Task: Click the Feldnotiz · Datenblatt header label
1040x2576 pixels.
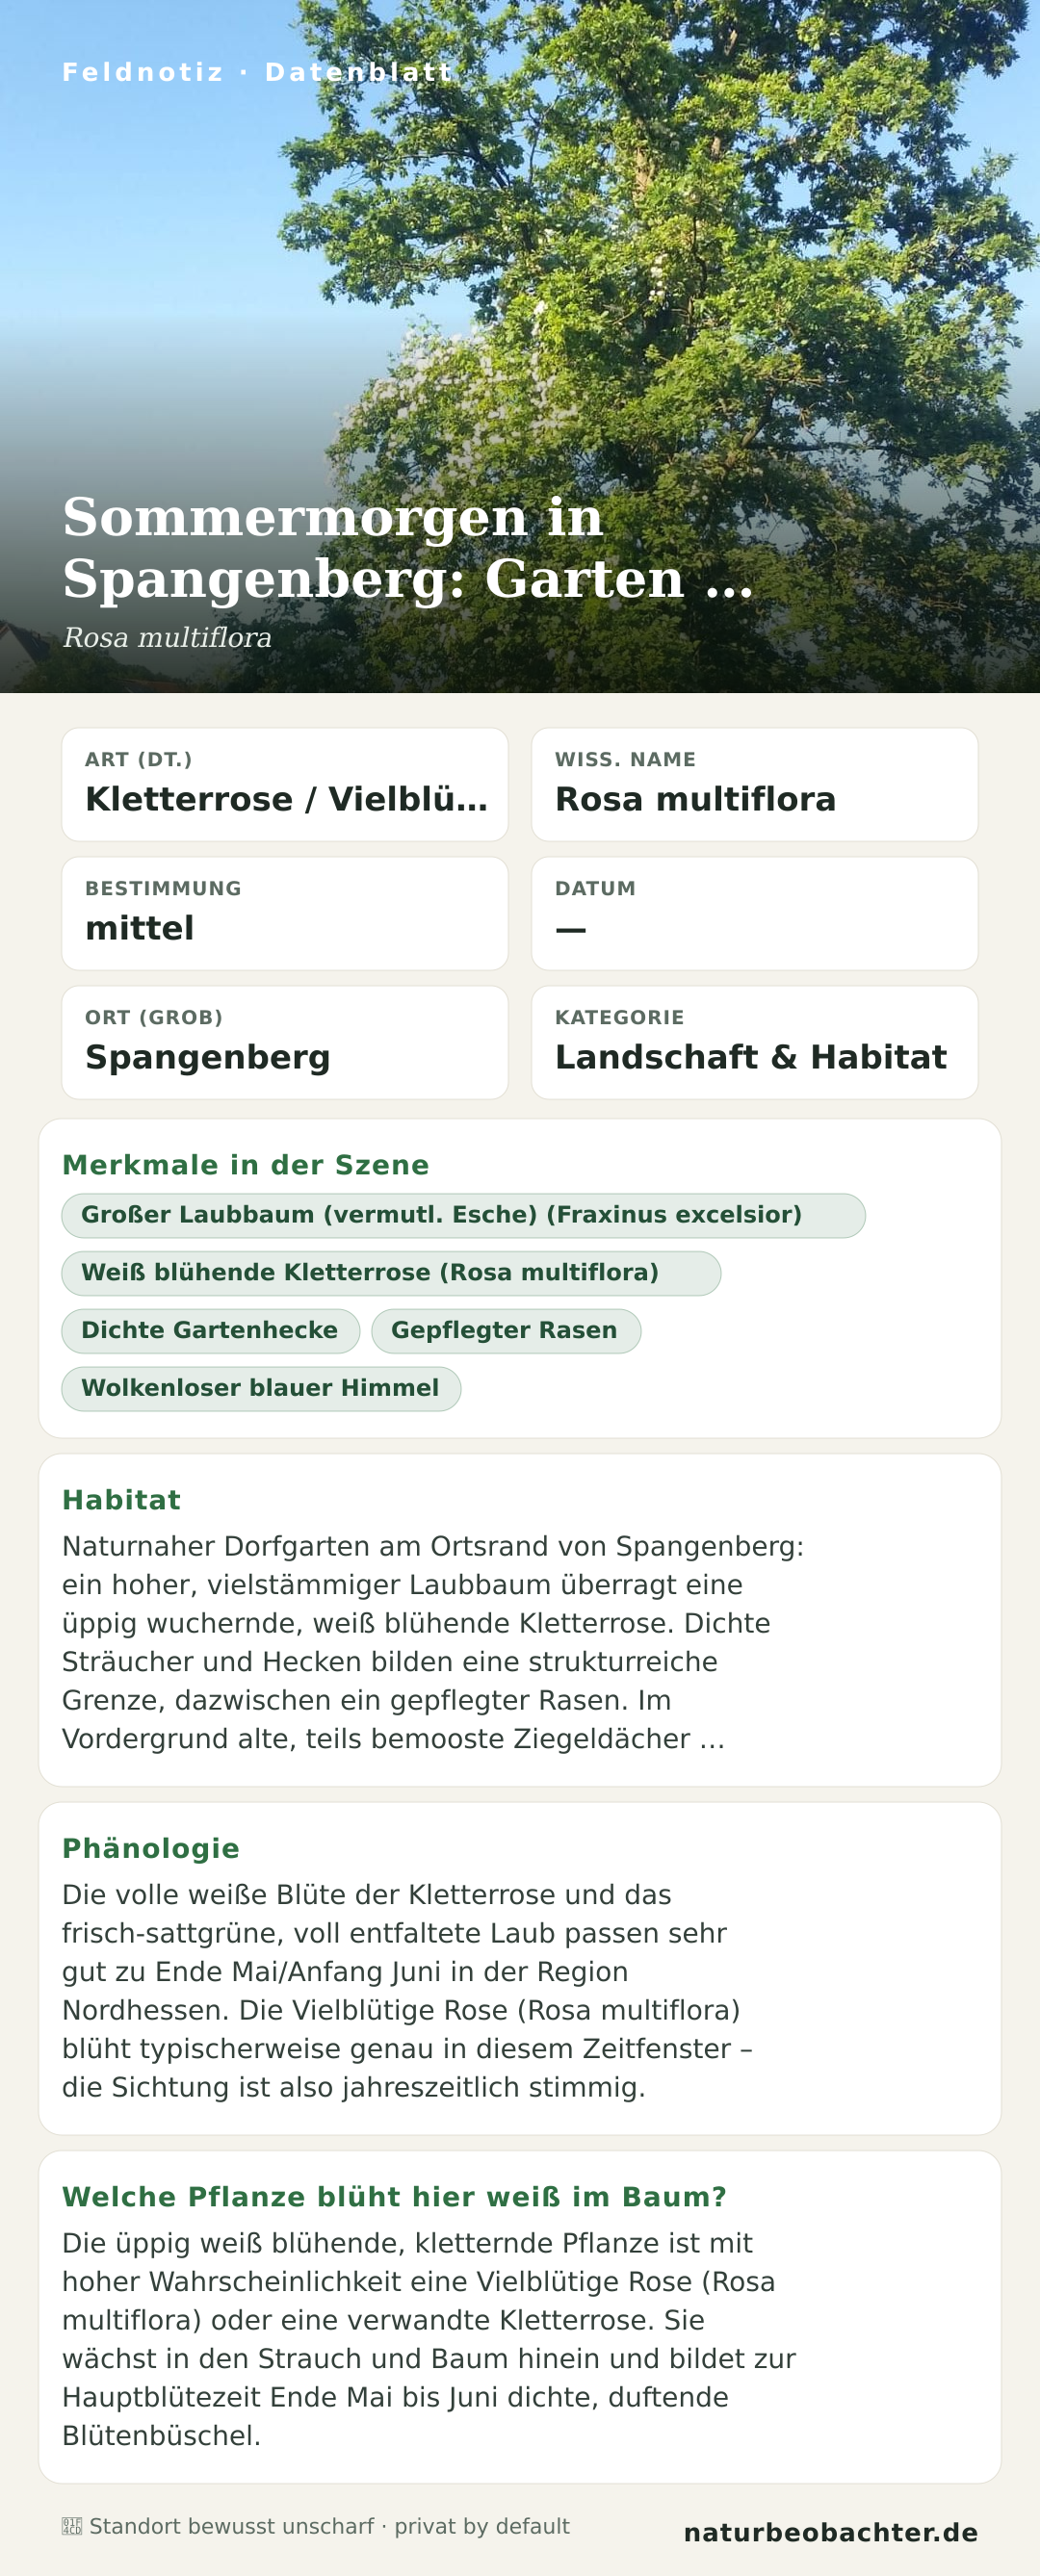Action: click(x=257, y=72)
